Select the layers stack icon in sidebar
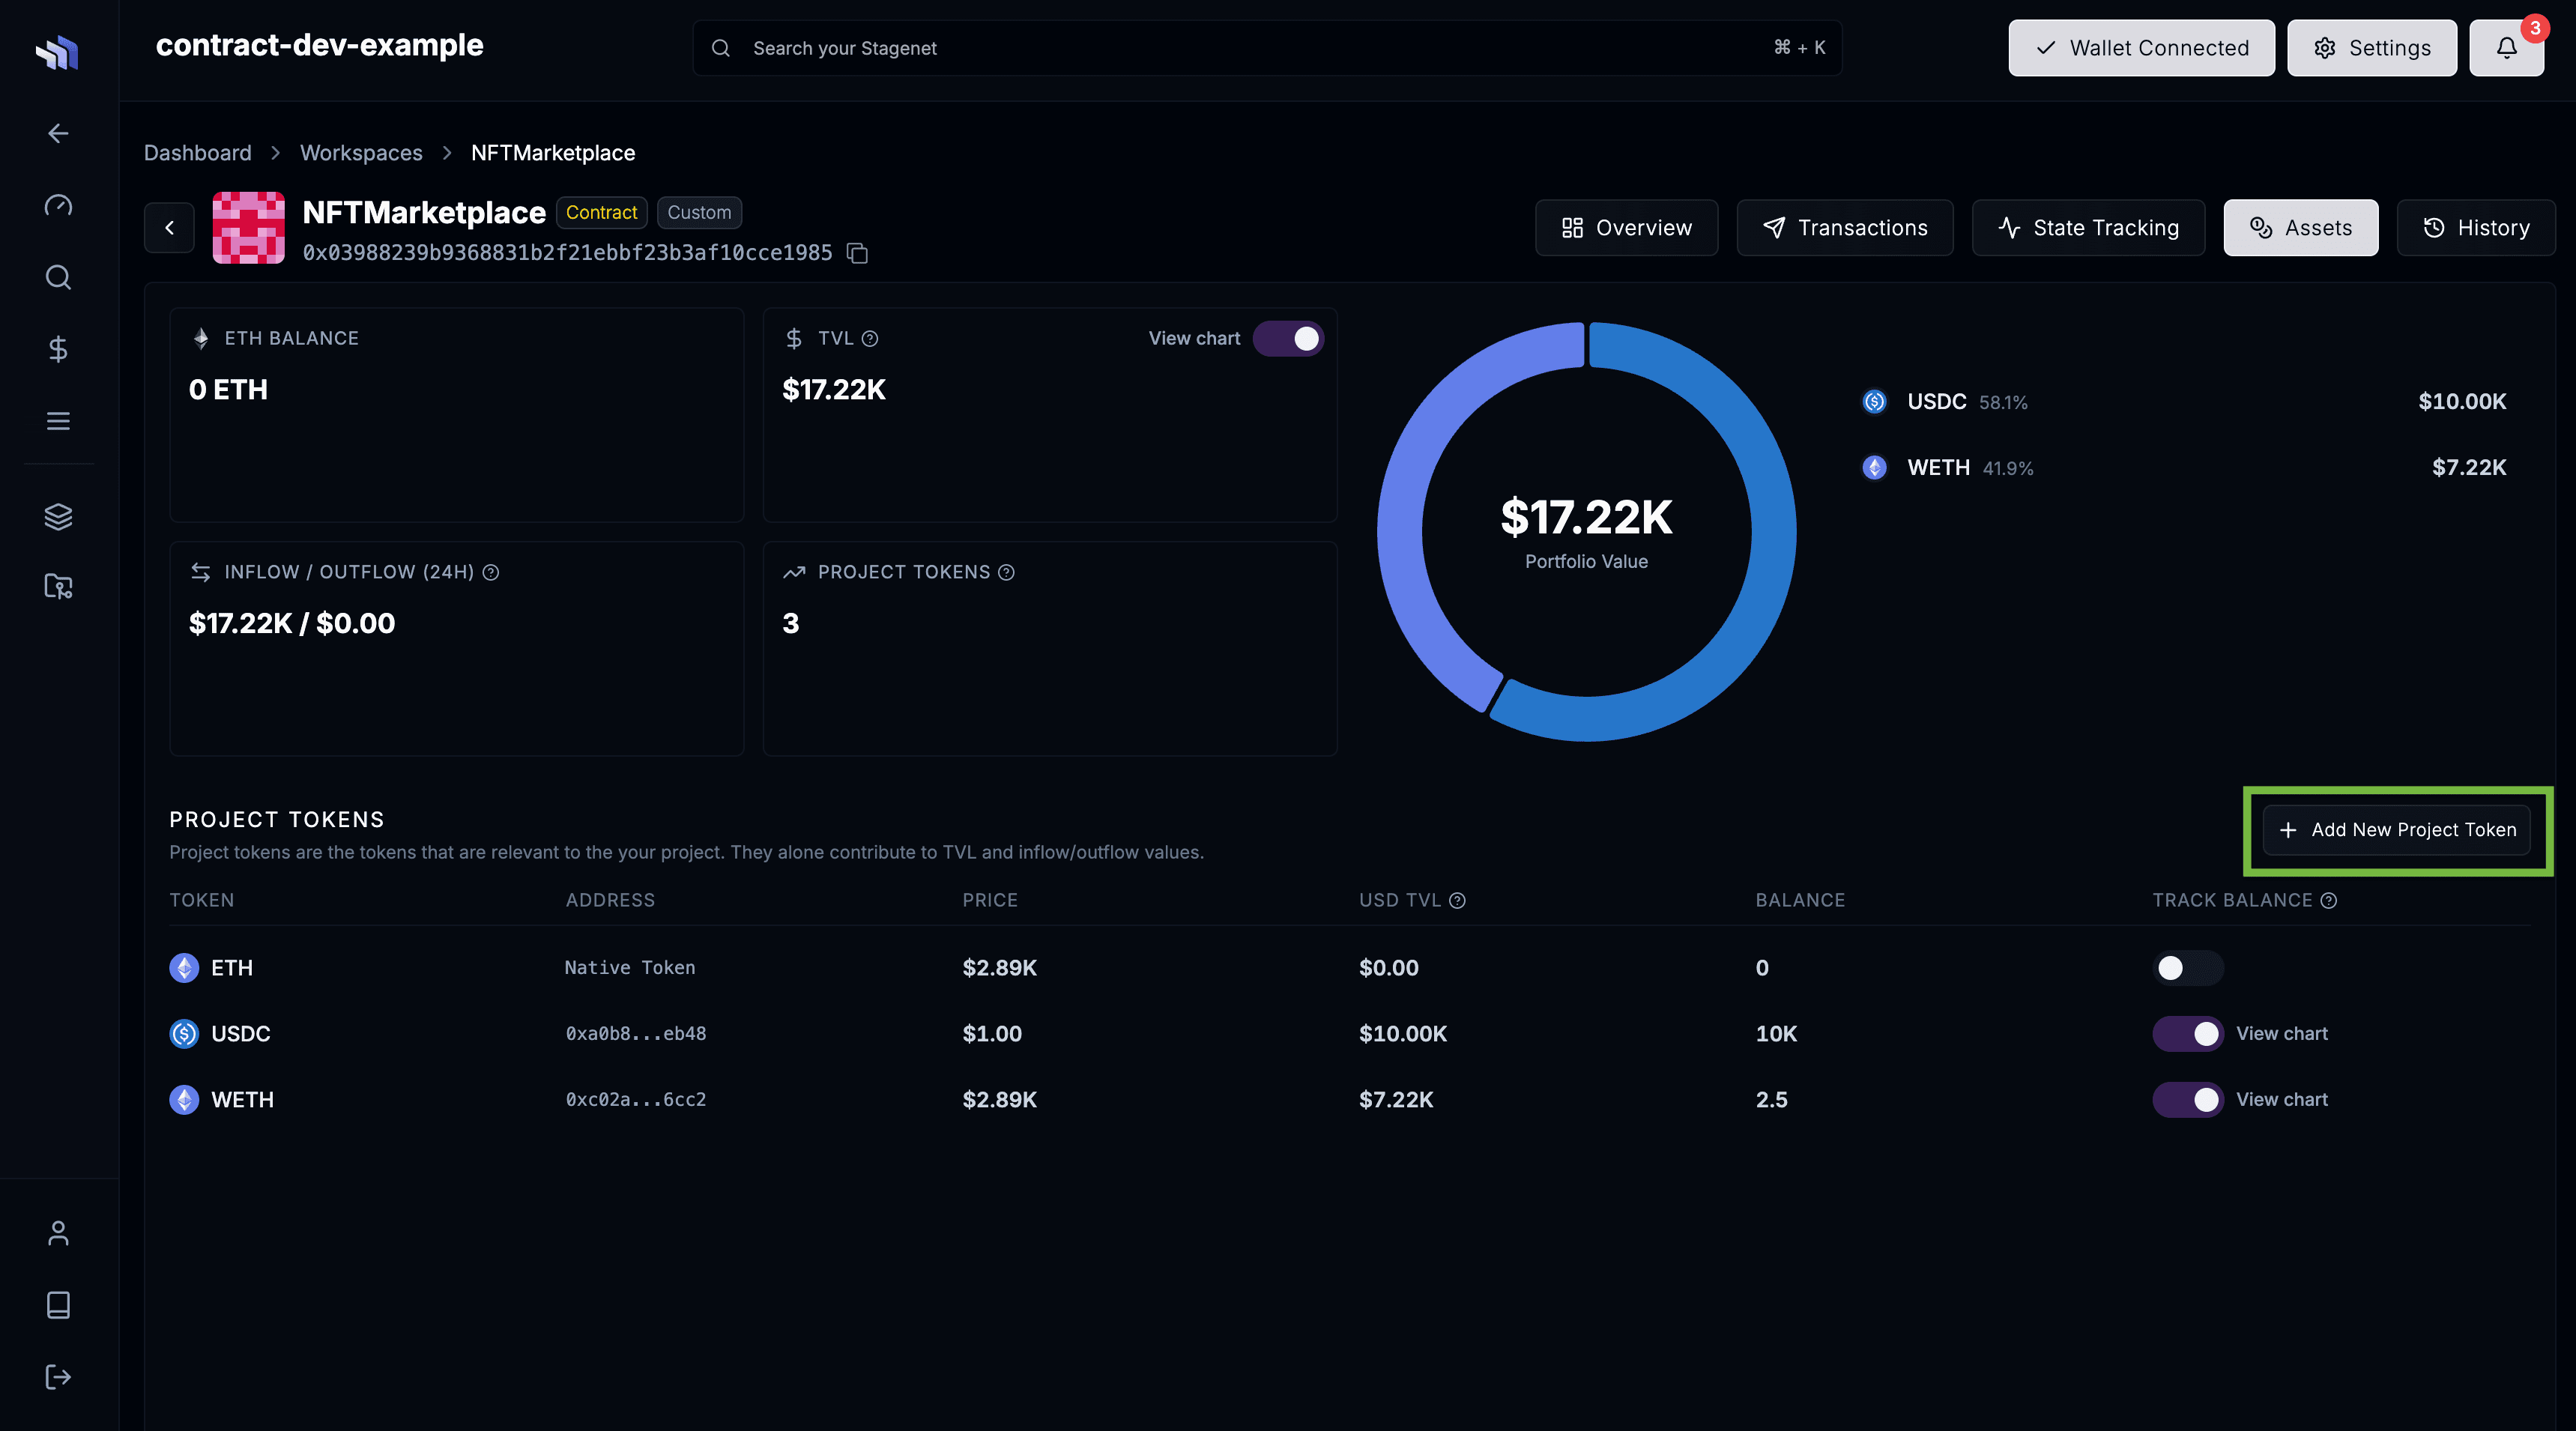This screenshot has height=1431, width=2576. [x=57, y=517]
